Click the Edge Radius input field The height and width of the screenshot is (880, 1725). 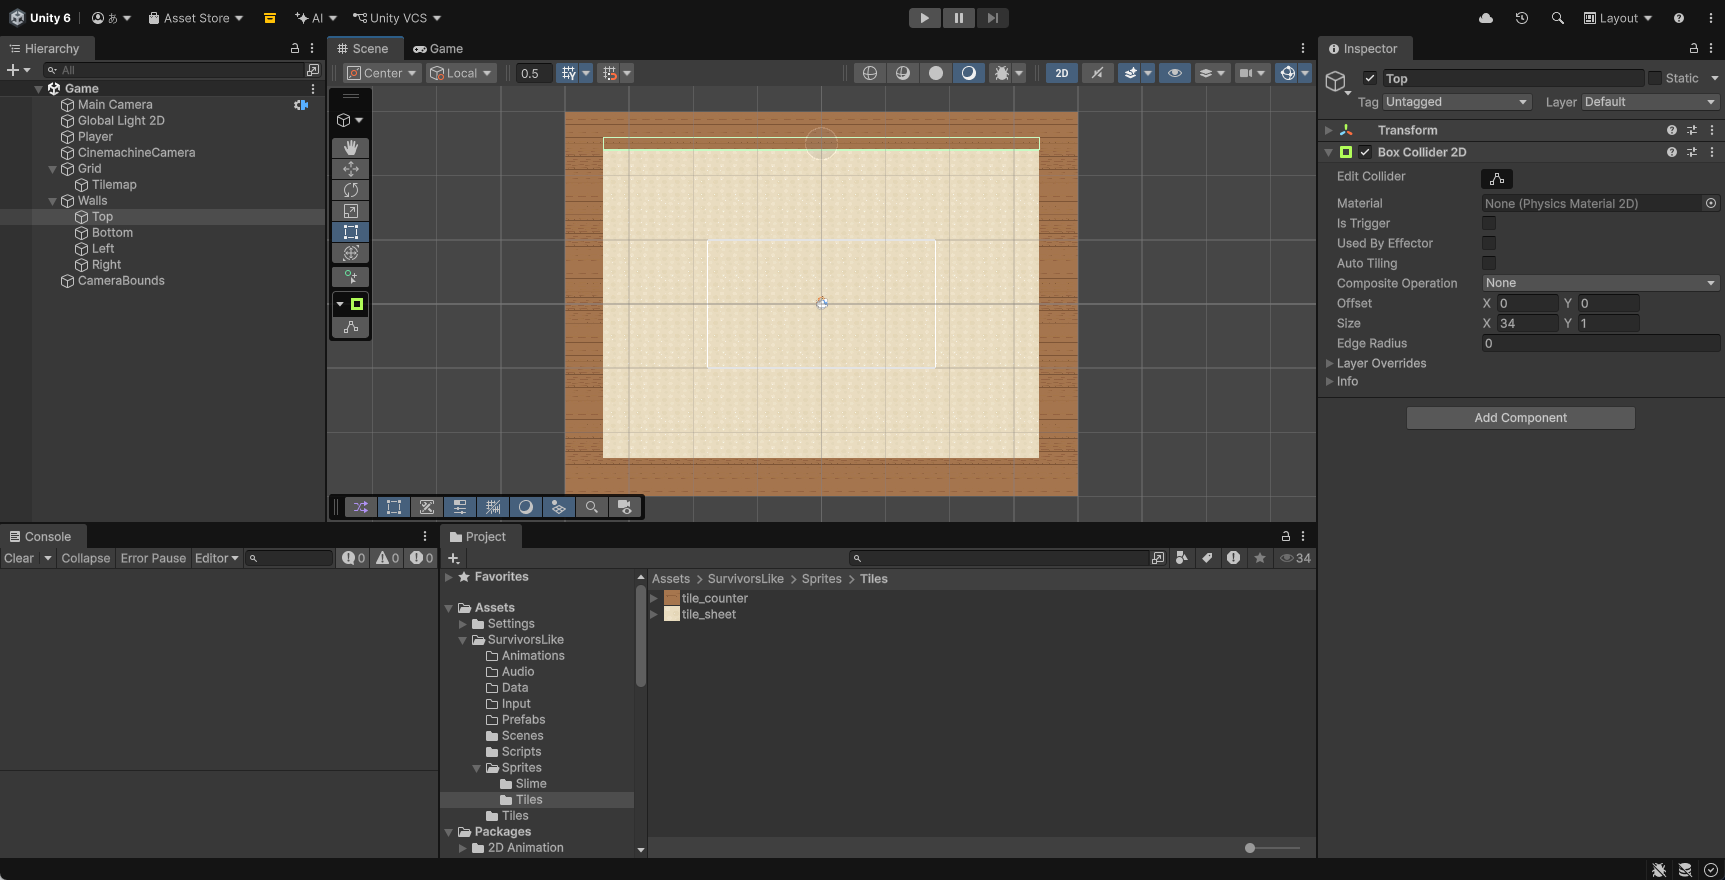pos(1600,343)
